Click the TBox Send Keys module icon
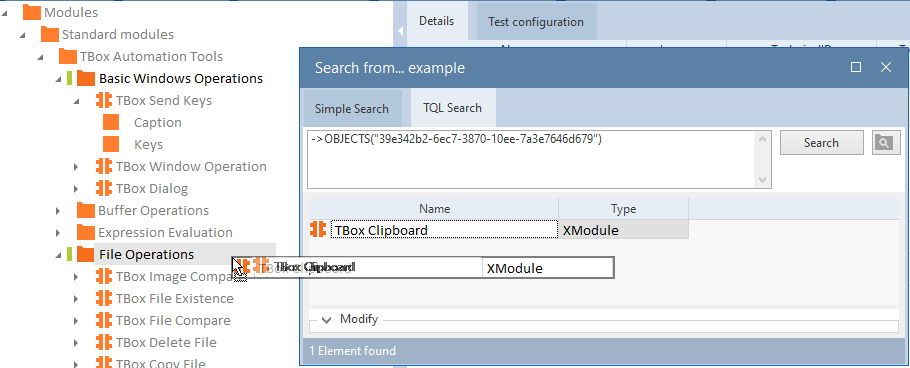This screenshot has width=910, height=368. point(104,100)
